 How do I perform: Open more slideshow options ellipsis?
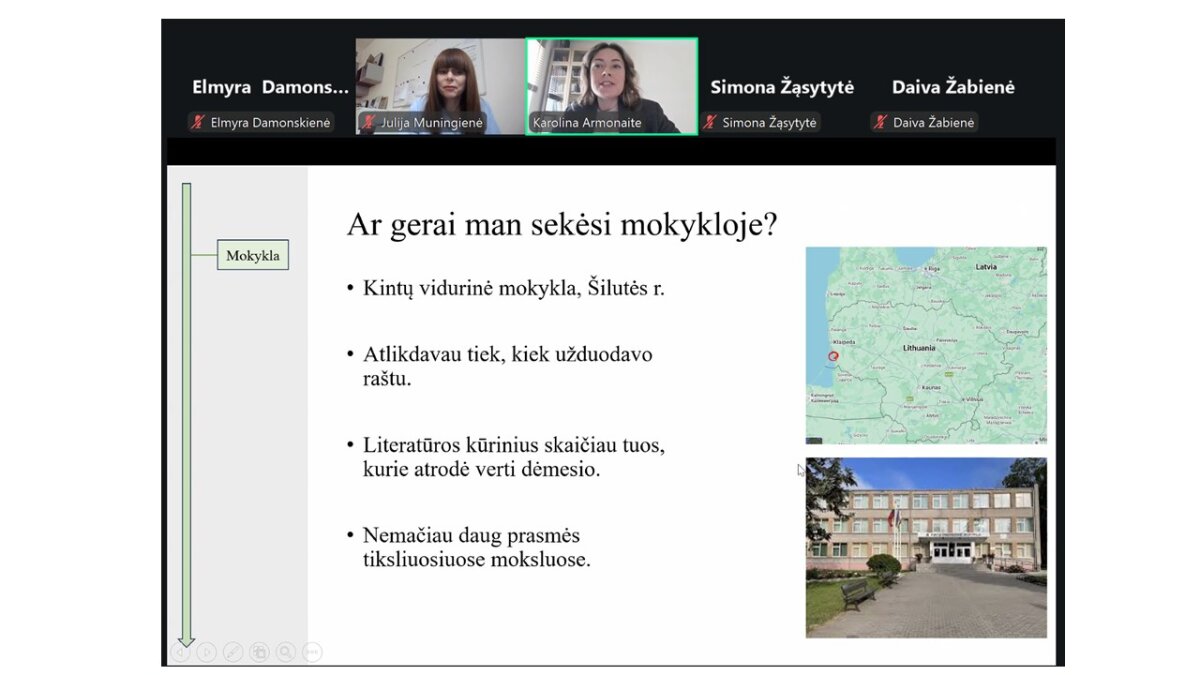[312, 652]
